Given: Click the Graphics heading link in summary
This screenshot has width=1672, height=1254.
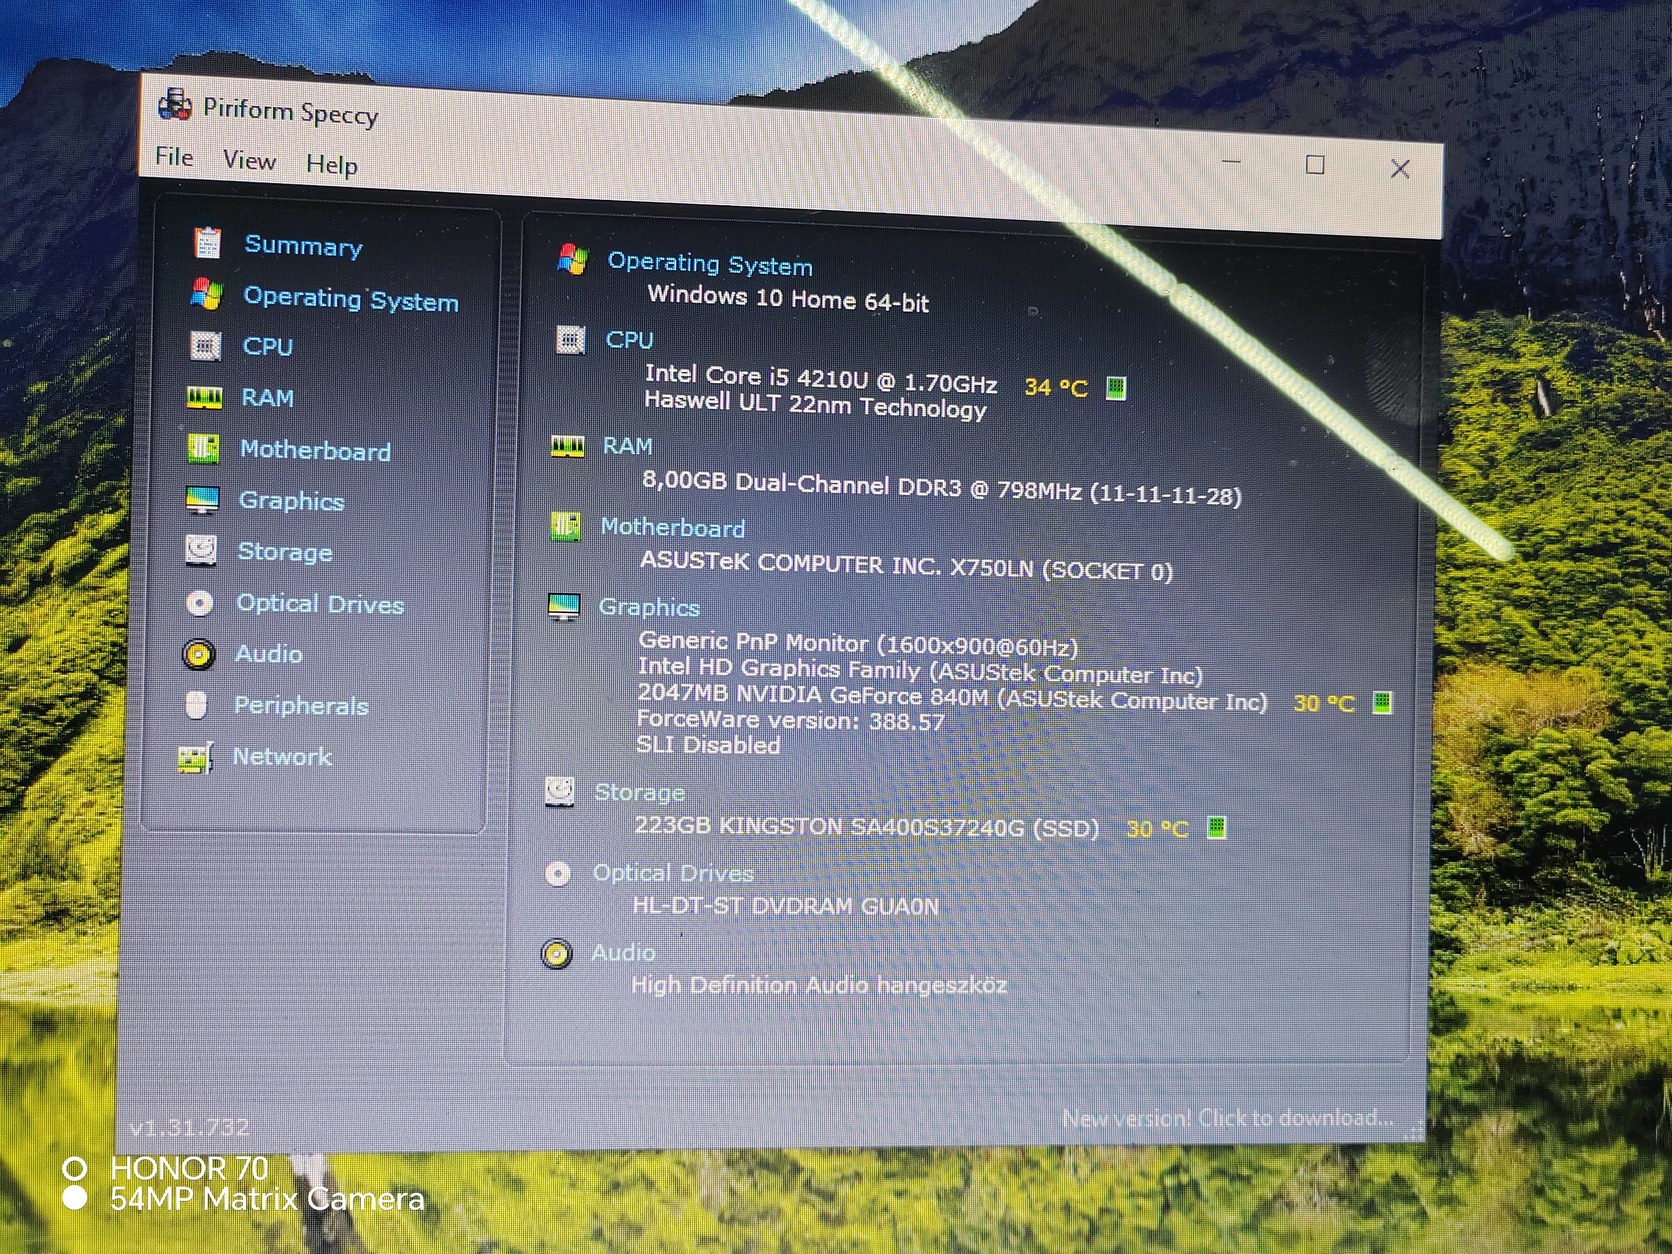Looking at the screenshot, I should coord(649,607).
